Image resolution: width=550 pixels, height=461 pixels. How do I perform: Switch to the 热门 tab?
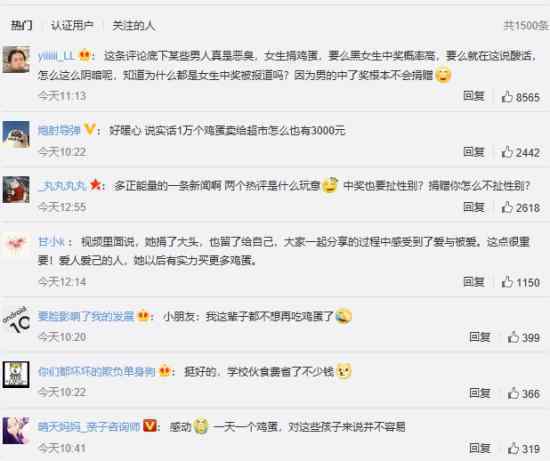(x=22, y=26)
